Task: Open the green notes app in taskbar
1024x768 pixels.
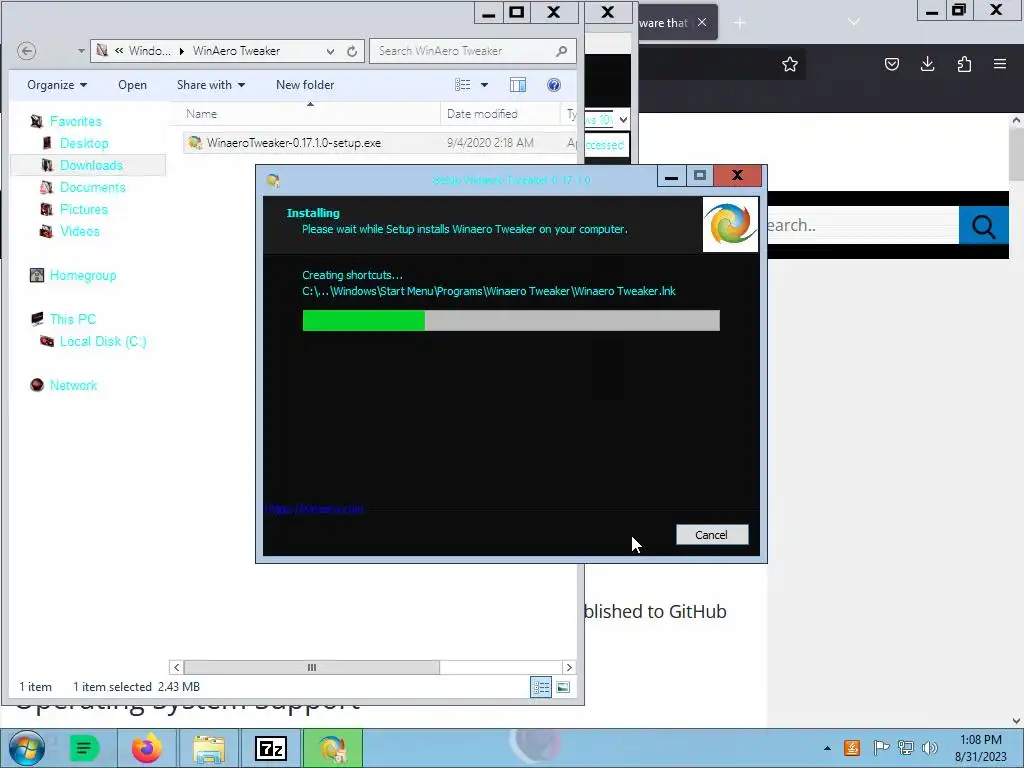Action: (x=84, y=748)
